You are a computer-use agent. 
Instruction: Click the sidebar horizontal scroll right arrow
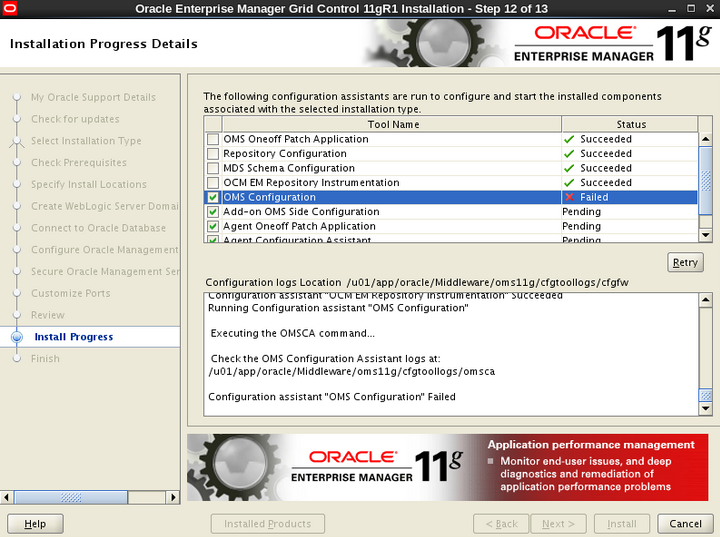click(x=173, y=497)
